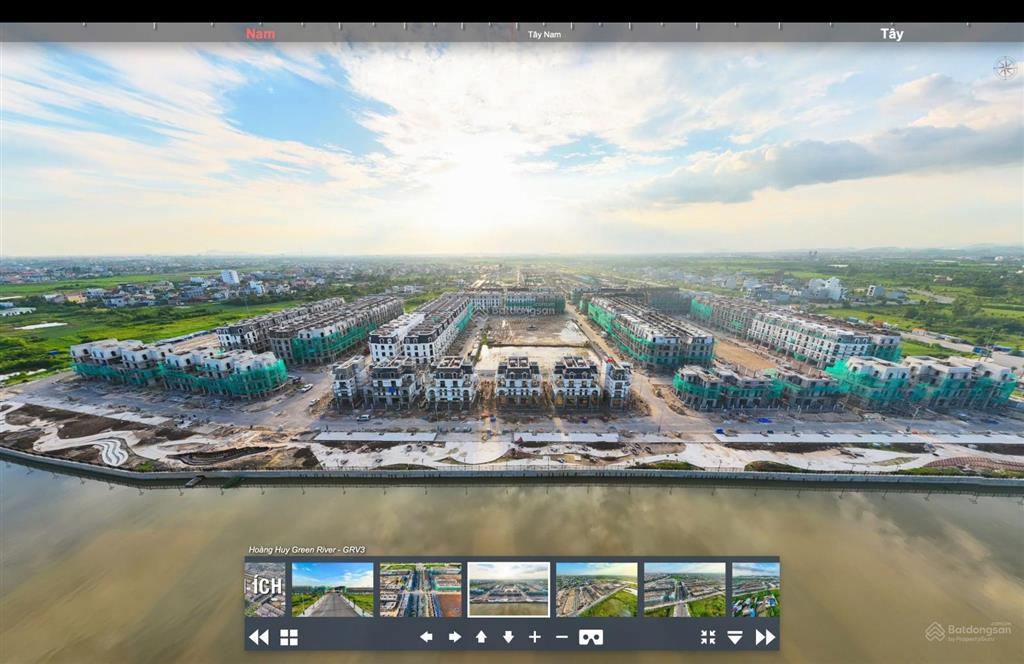Go to previous scene with rewind arrows

coord(258,637)
